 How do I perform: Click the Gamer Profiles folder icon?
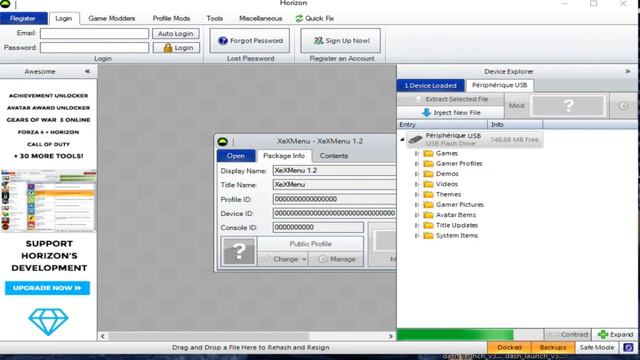tap(428, 164)
